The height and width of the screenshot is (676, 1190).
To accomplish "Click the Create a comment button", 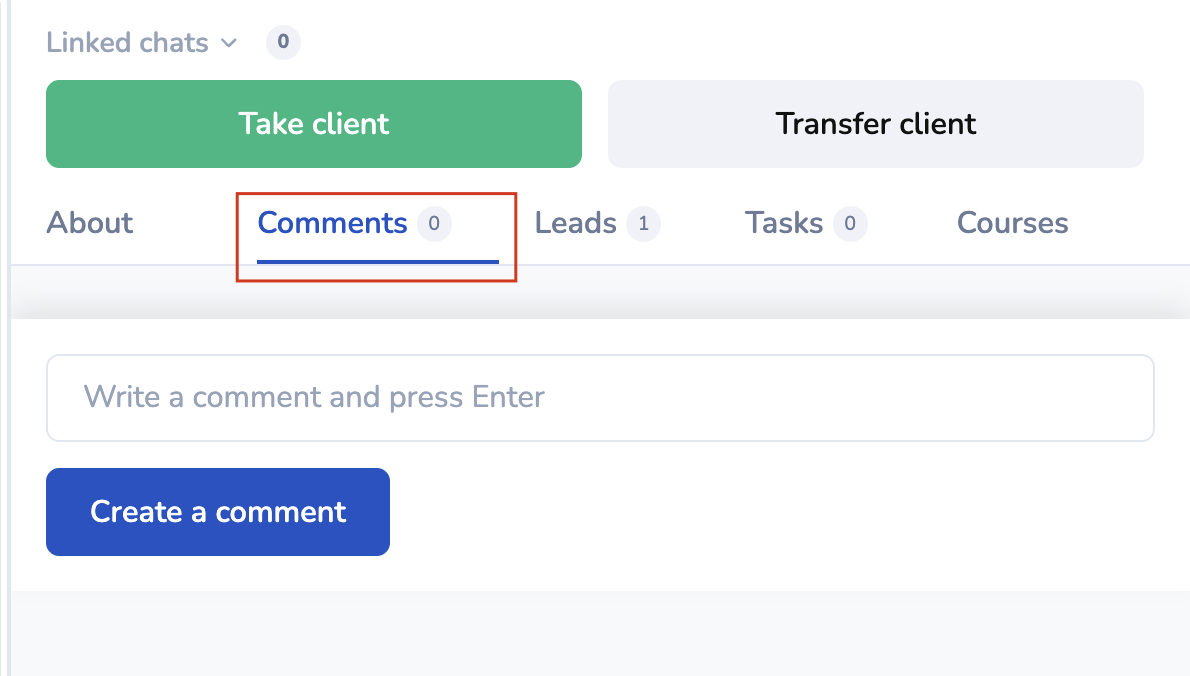I will pos(218,512).
